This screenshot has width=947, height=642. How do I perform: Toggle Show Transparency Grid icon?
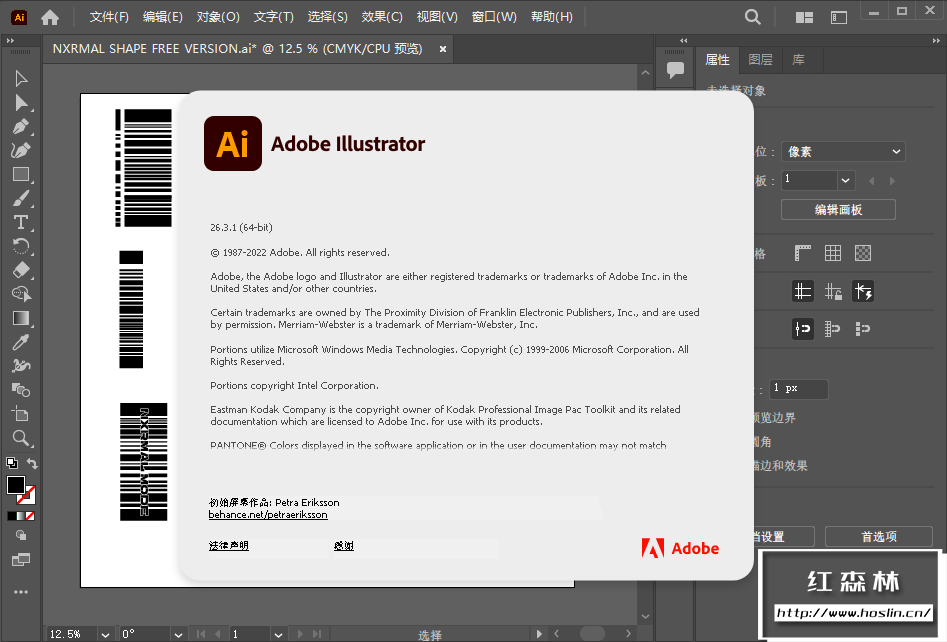point(863,253)
